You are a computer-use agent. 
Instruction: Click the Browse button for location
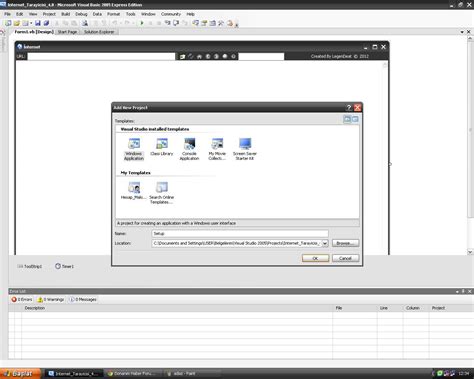point(345,243)
